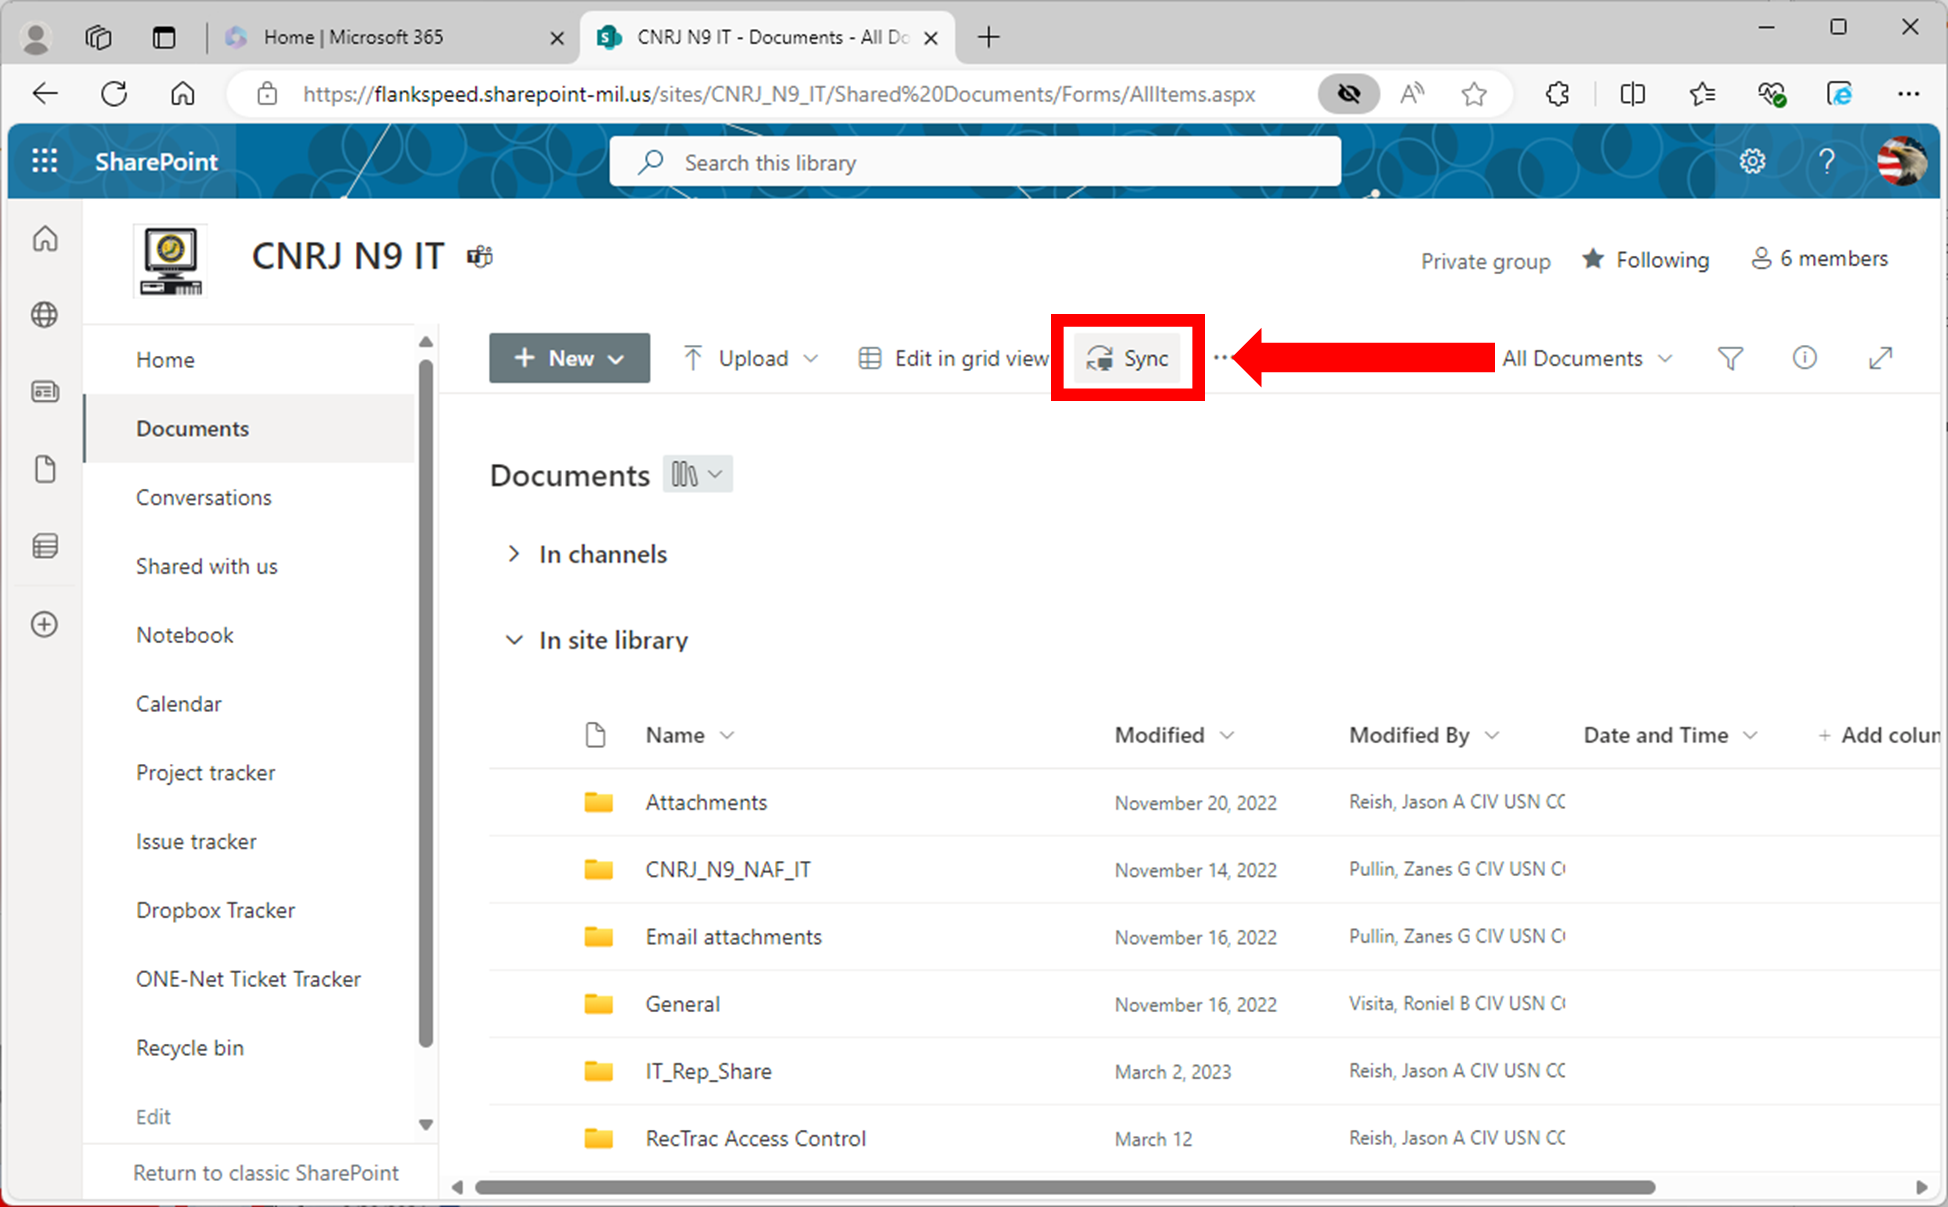Open the Conversations menu item
1948x1207 pixels.
click(204, 497)
